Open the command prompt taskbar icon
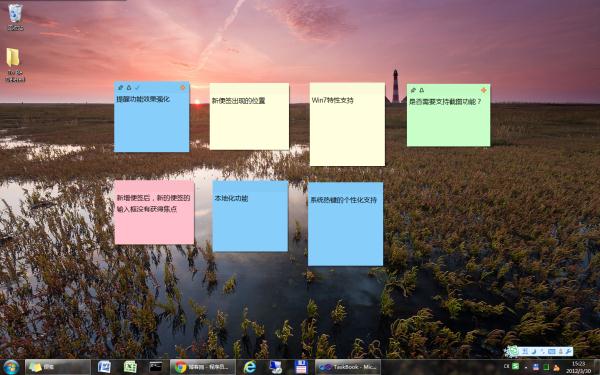This screenshot has width=600, height=375. click(x=156, y=367)
